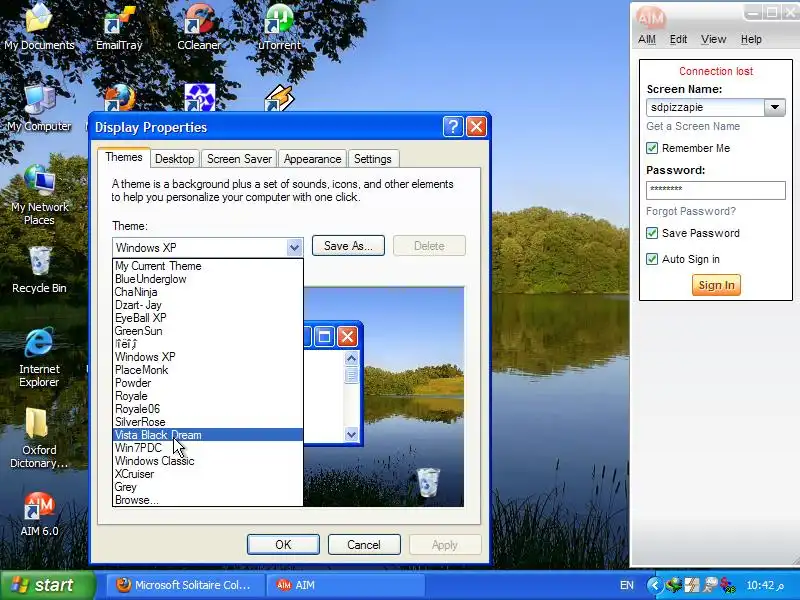The image size is (800, 600).
Task: Choose Vista Black Dream theme
Action: pos(208,435)
